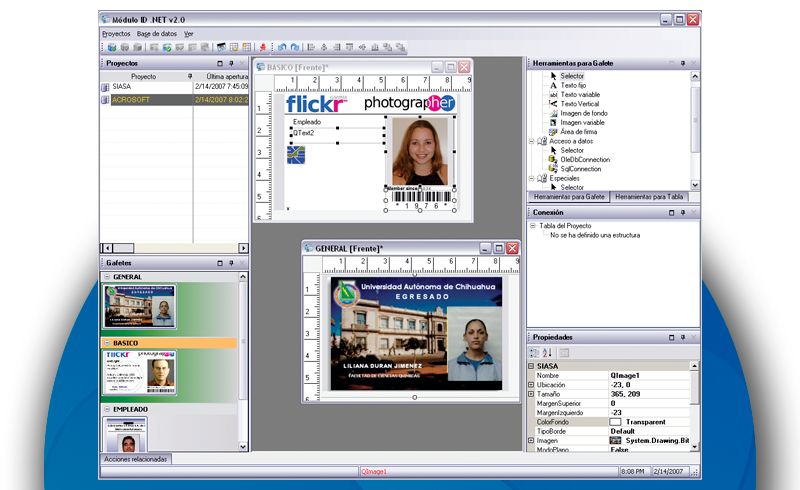Select the Texto fijo tool

point(573,85)
